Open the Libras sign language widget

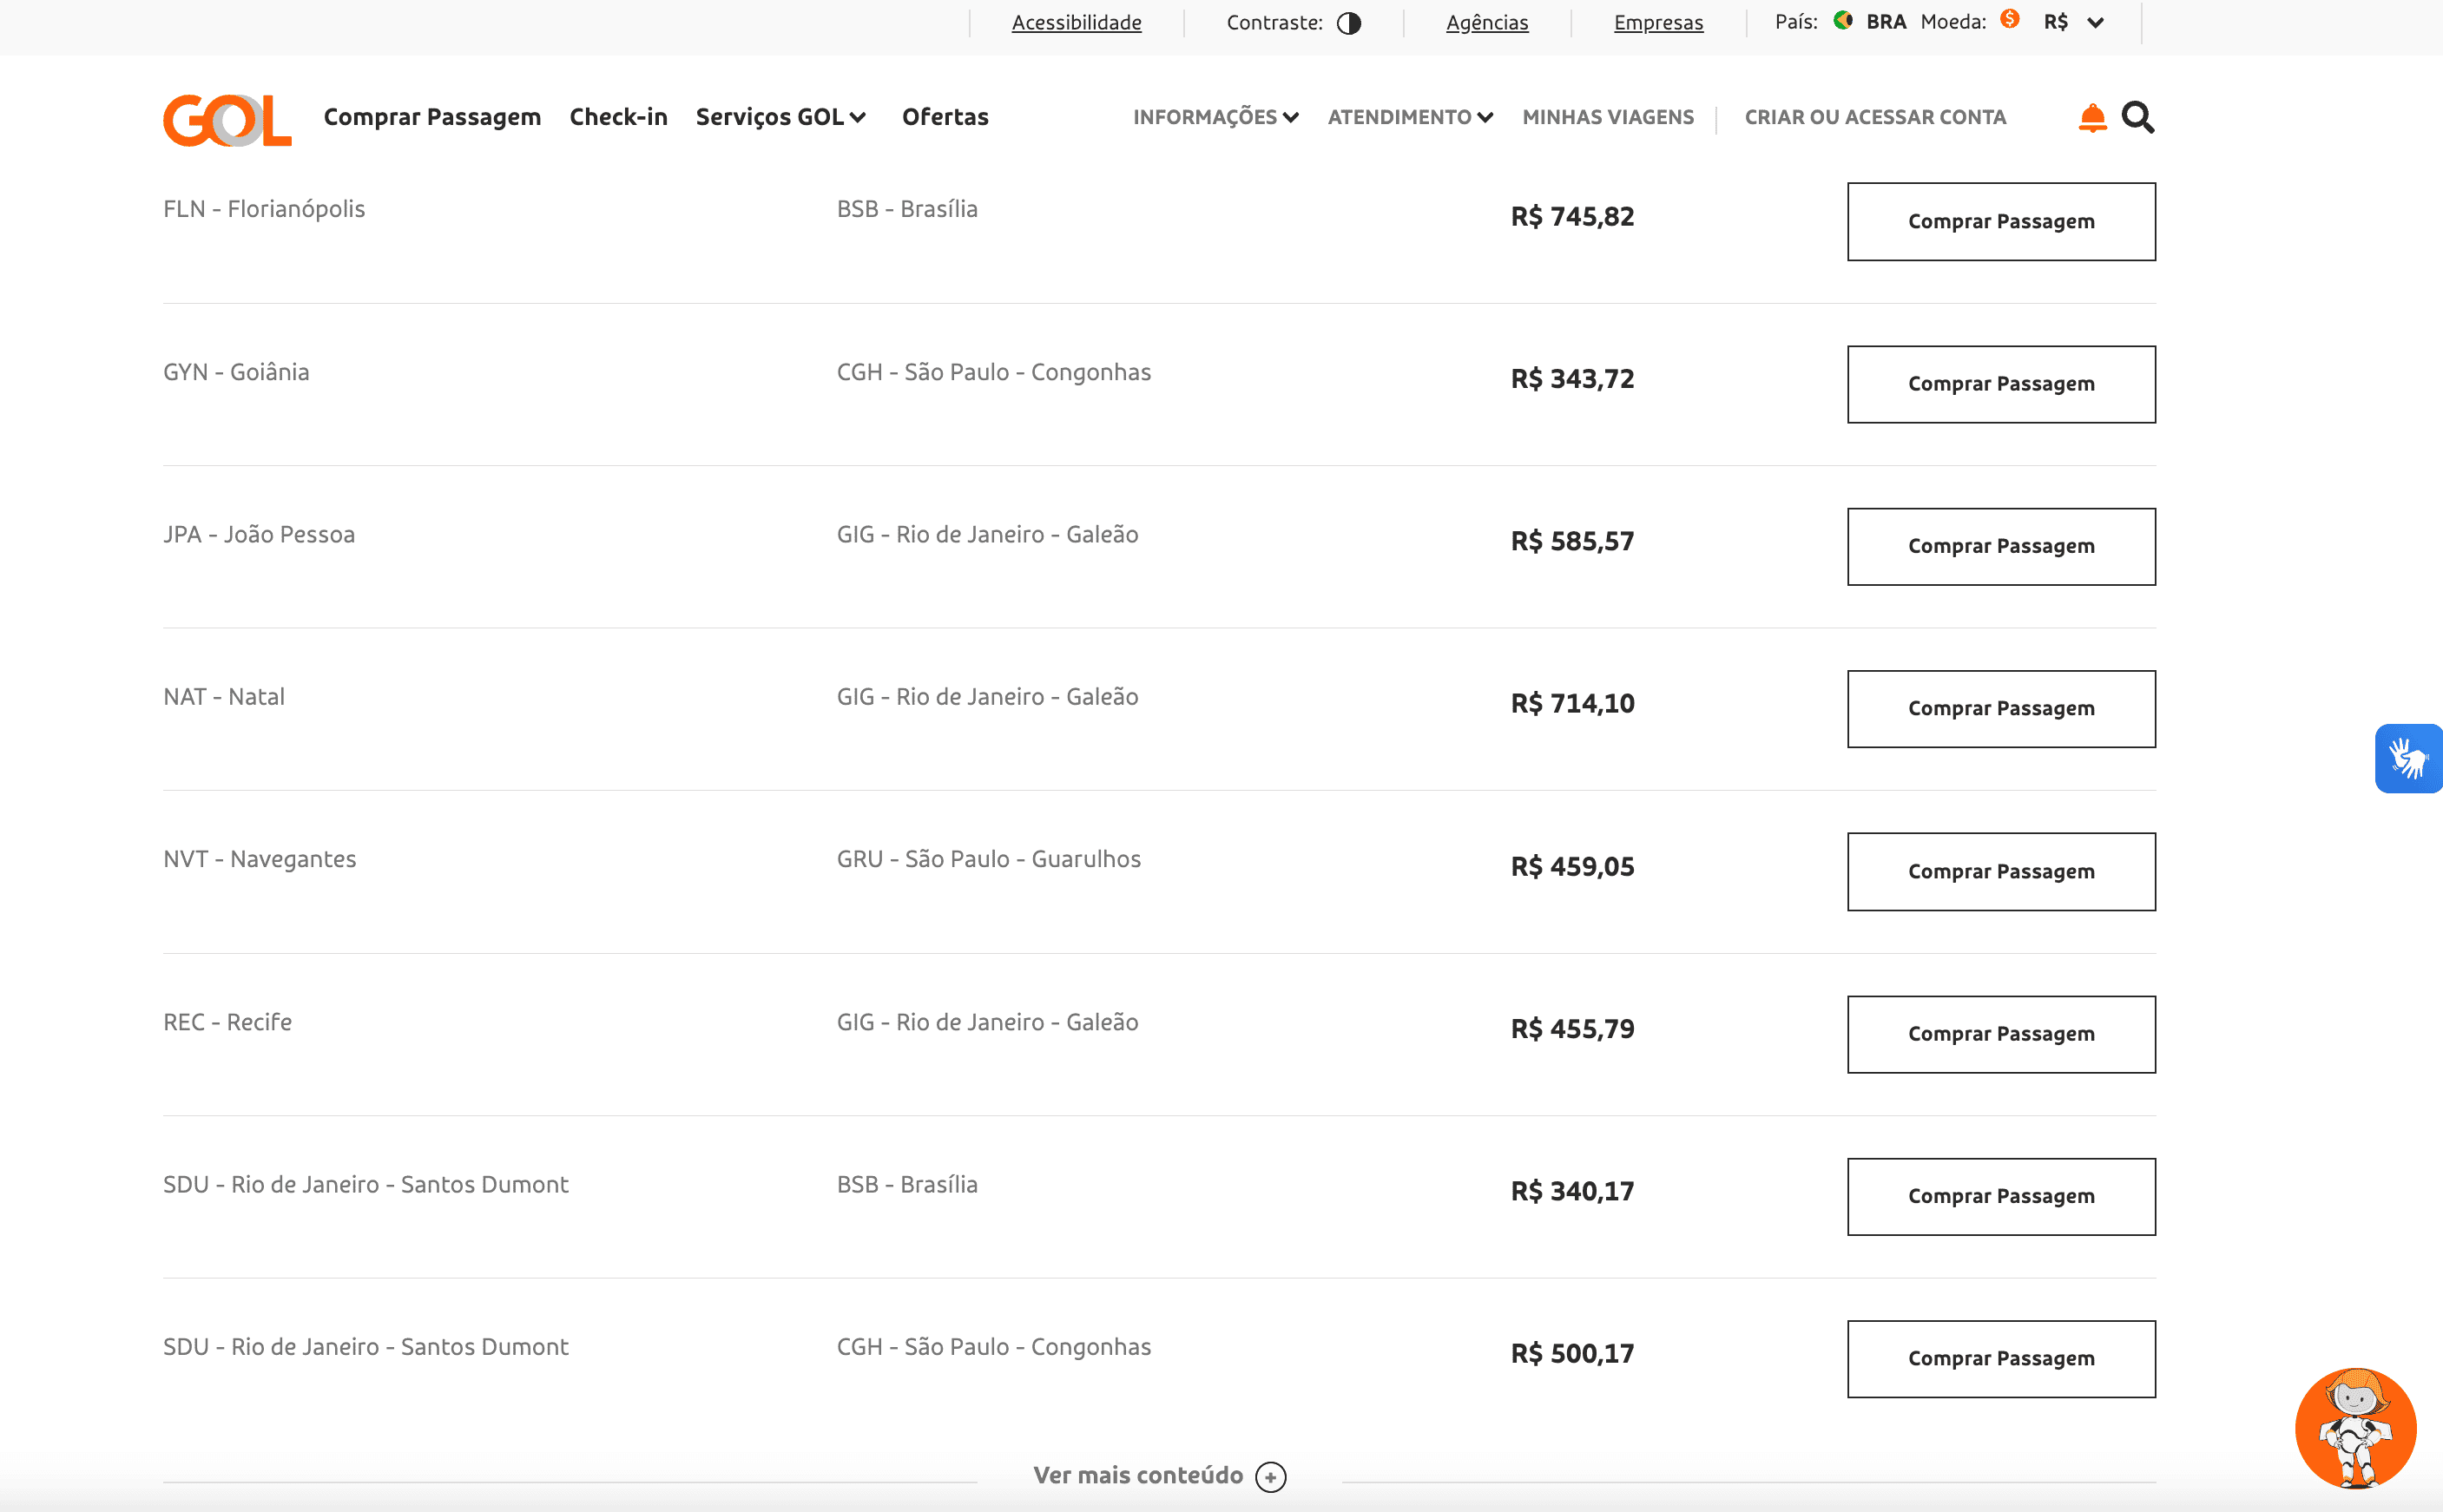tap(2407, 758)
